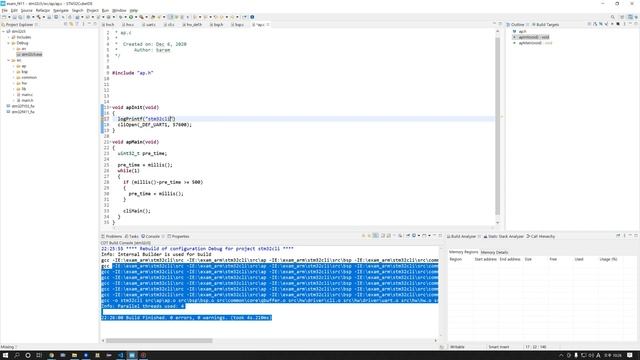Open the Refactor menu
The height and width of the screenshot is (360, 640).
42,10
